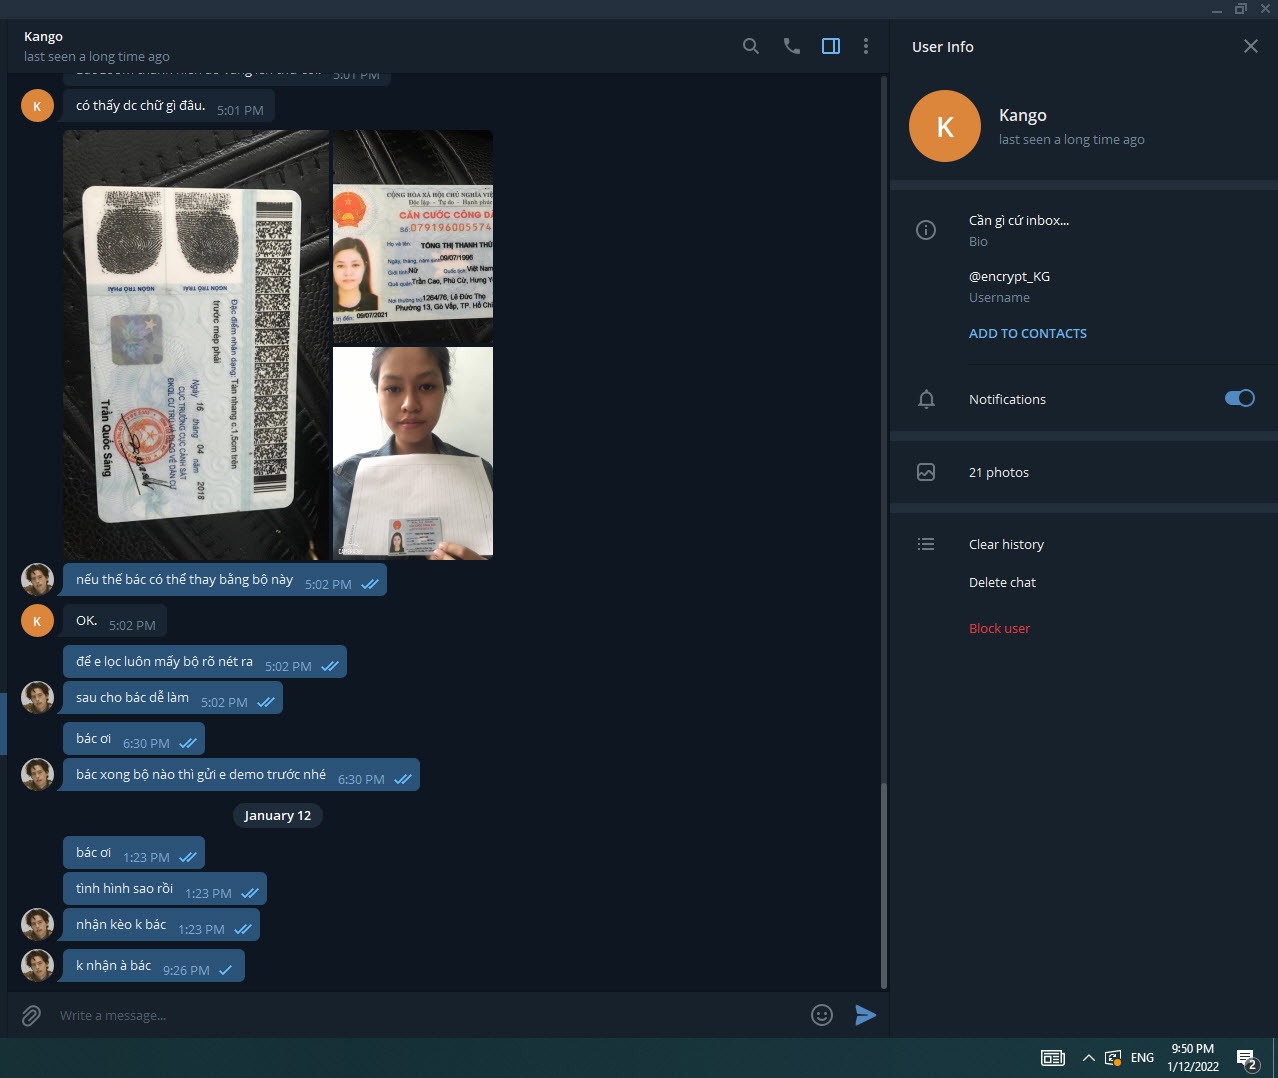
Task: Click Block user
Action: (999, 628)
